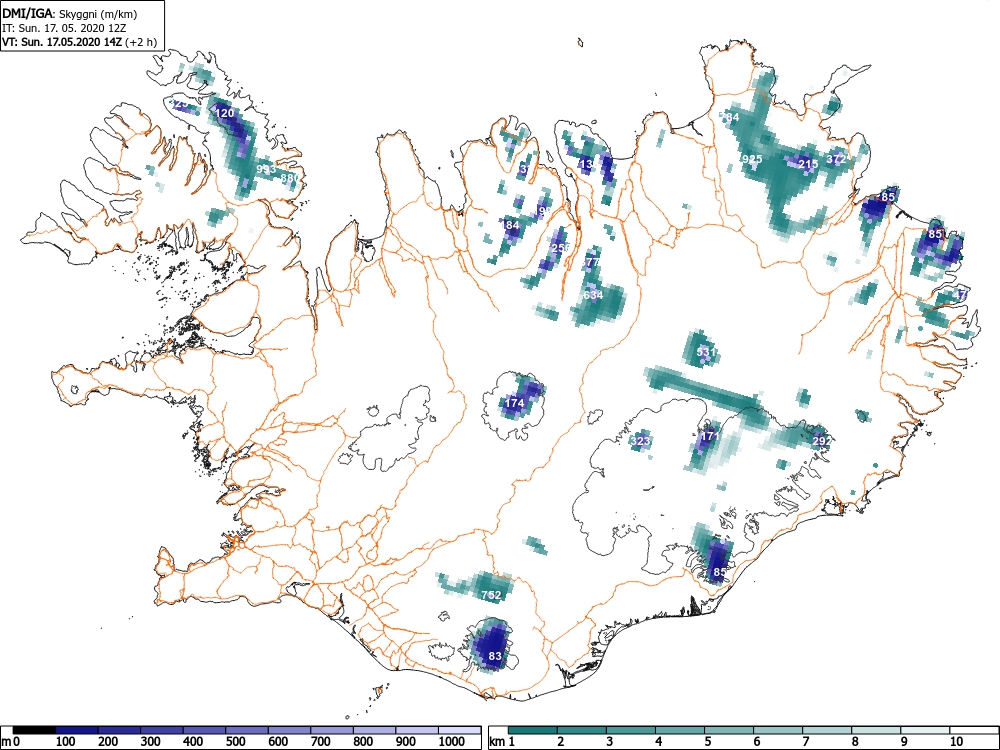
Task: Click the darkest navy 100–200 m legend swatch
Action: click(x=77, y=730)
